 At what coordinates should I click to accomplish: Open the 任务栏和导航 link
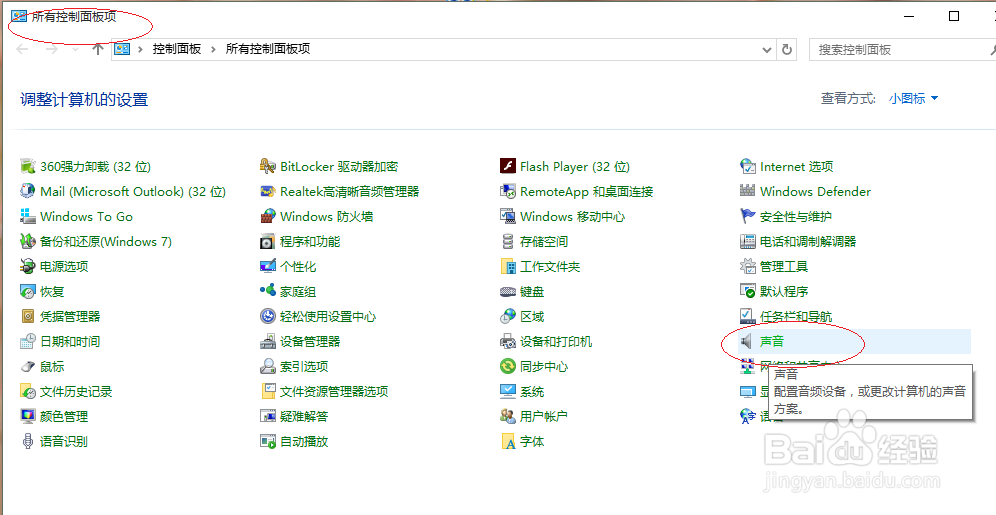(796, 316)
